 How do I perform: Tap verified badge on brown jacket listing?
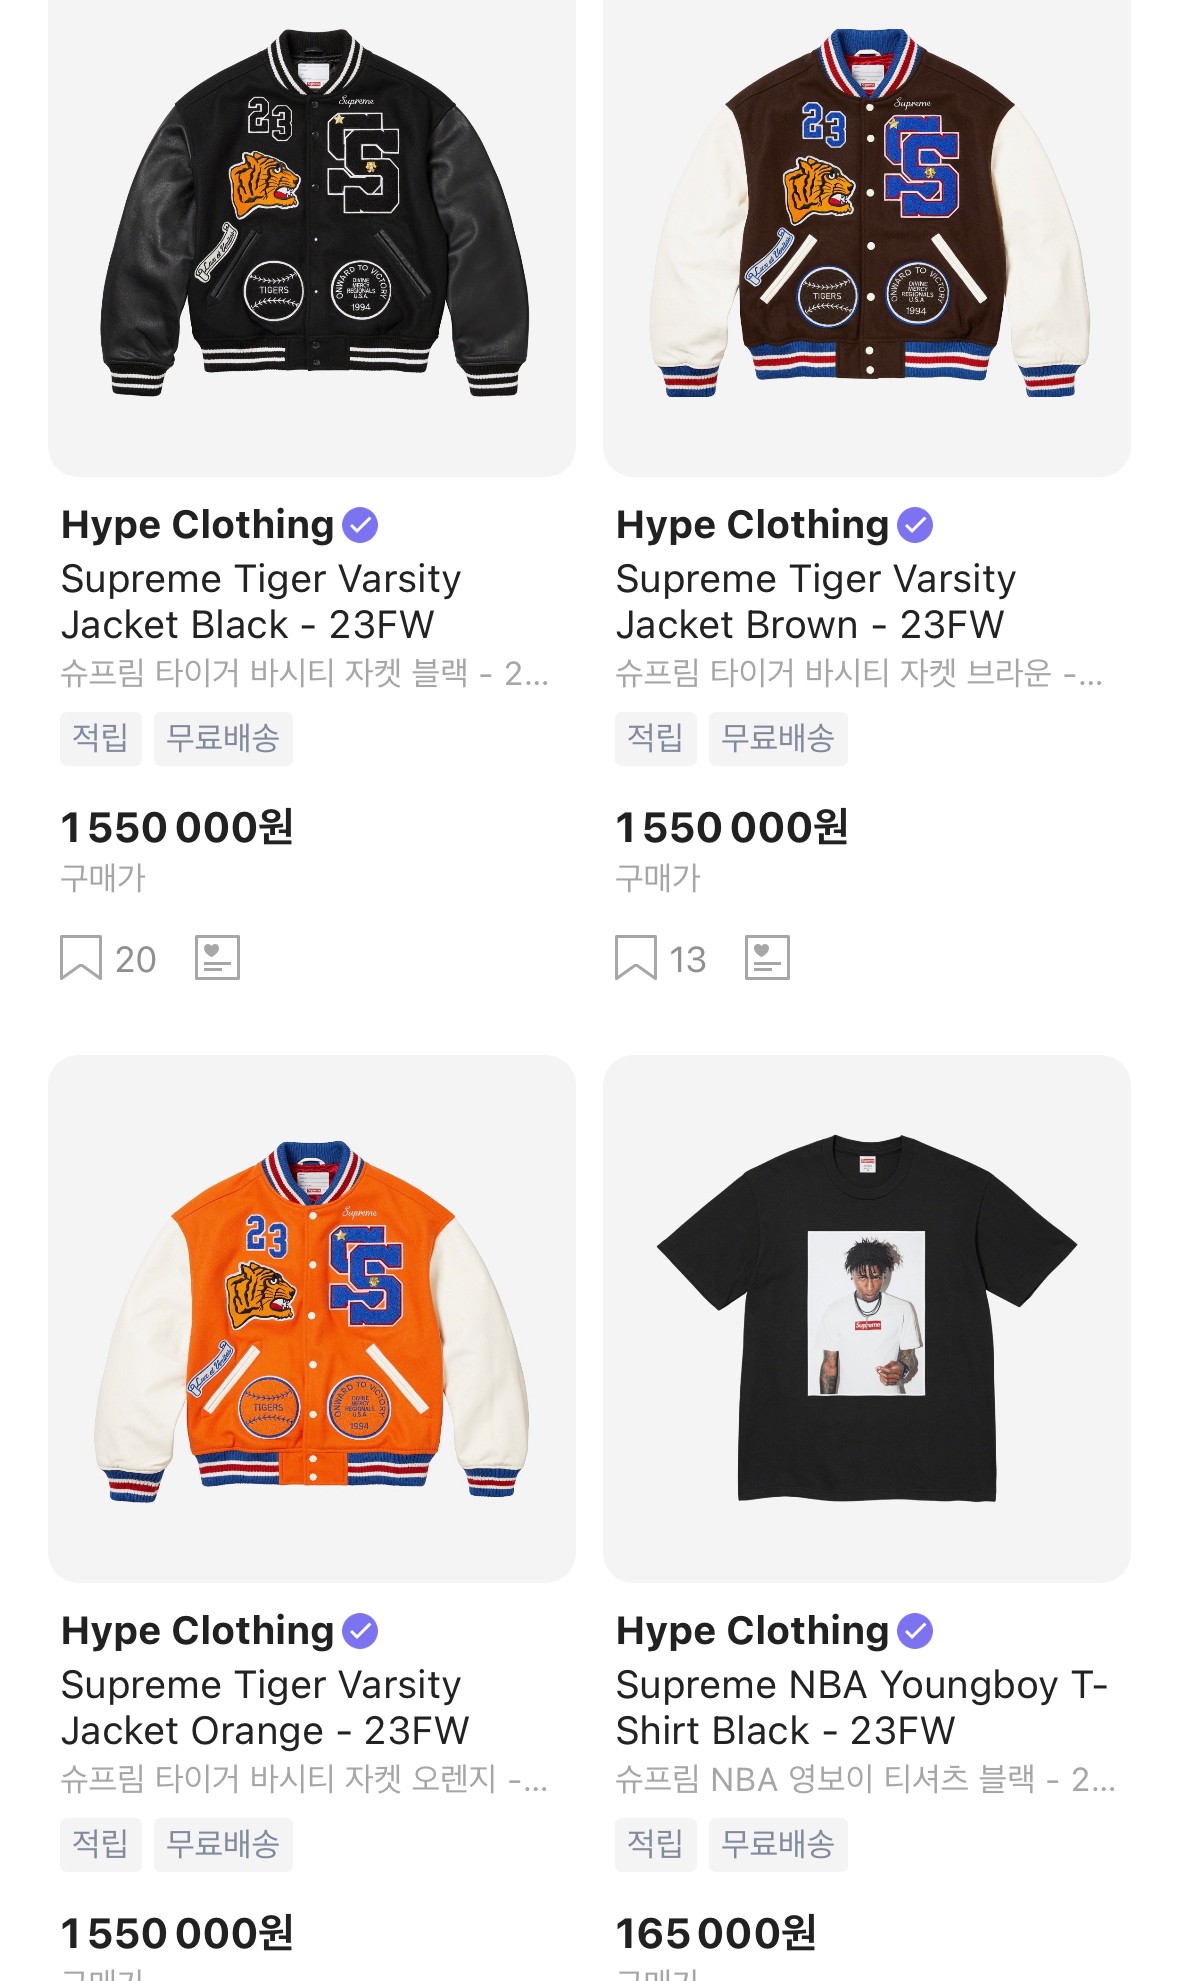point(915,525)
